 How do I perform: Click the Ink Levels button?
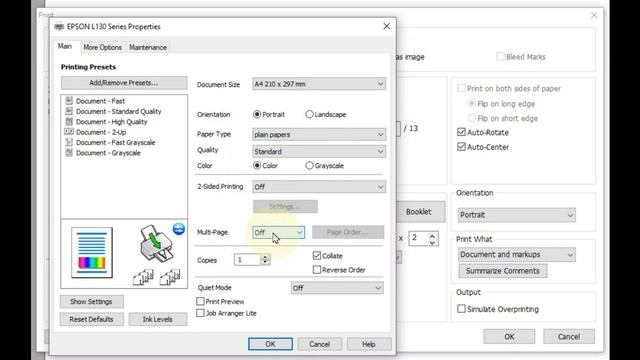(x=158, y=319)
